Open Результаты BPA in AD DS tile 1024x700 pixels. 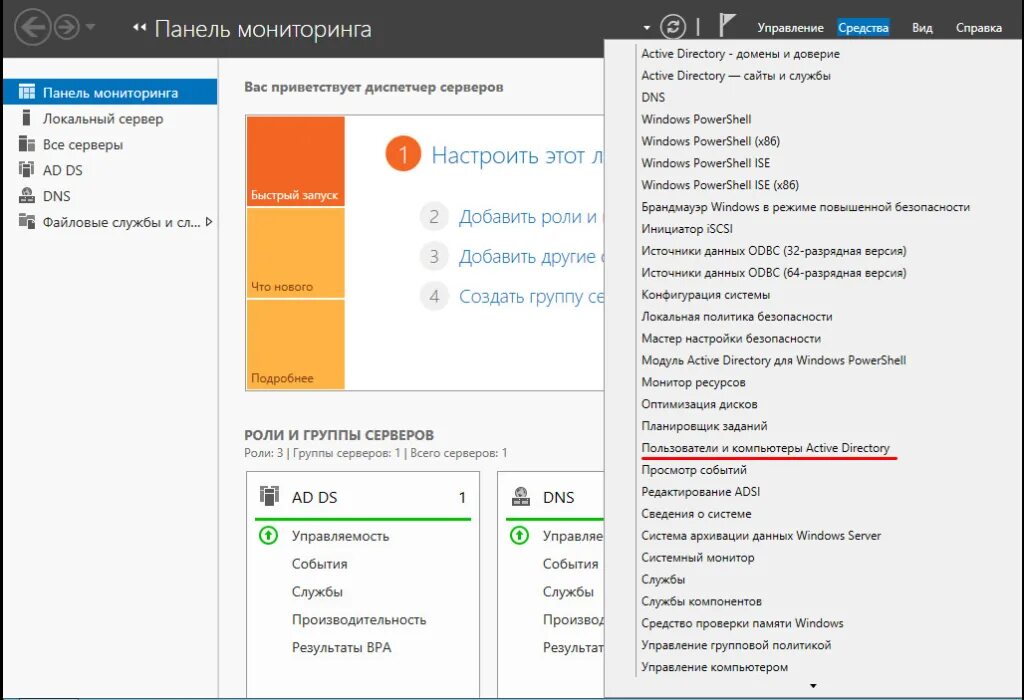[x=341, y=648]
